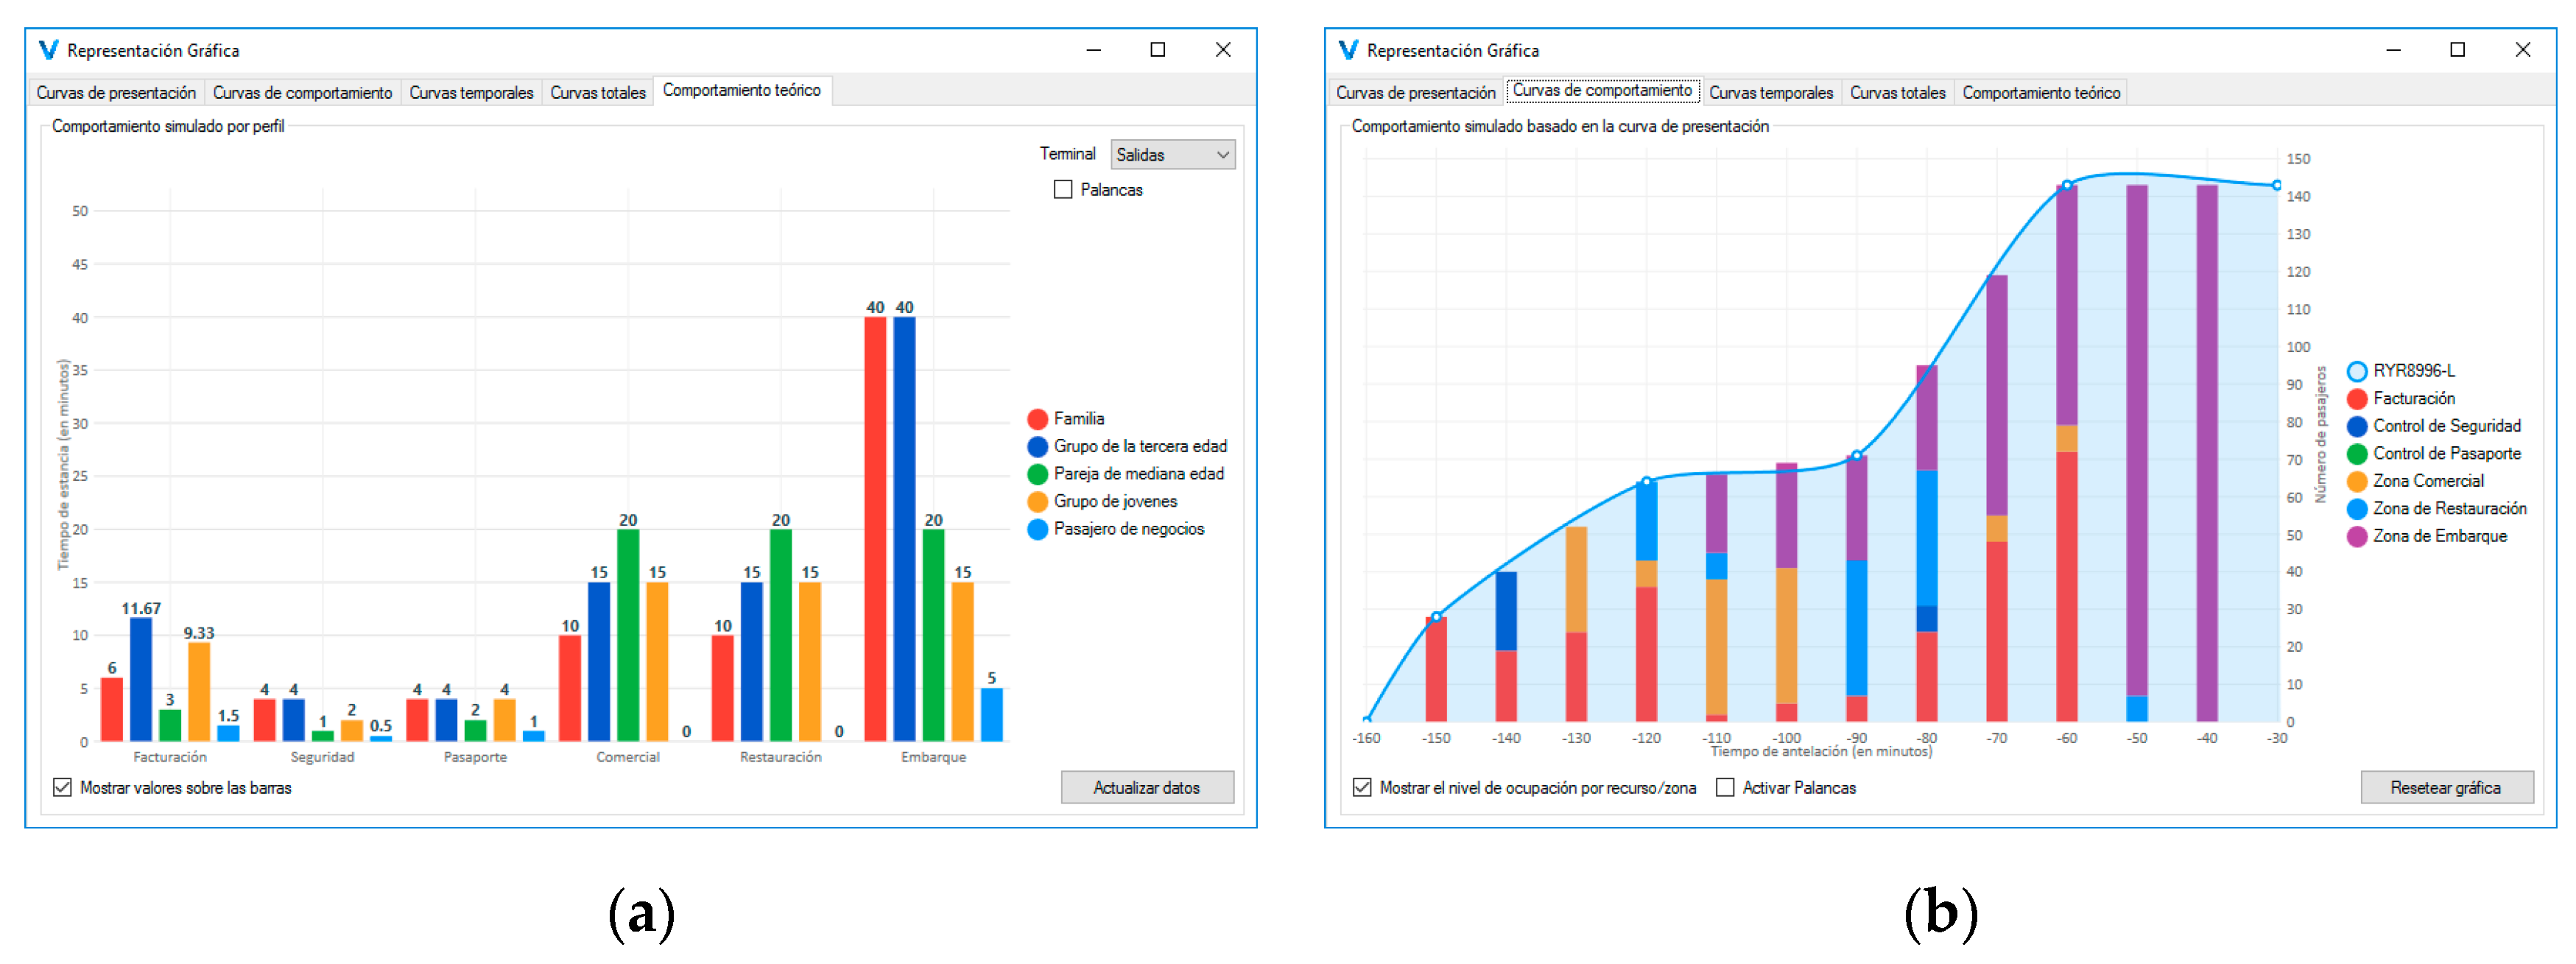Select Curvas totales tab in right window
The image size is (2576, 964).
click(1897, 93)
